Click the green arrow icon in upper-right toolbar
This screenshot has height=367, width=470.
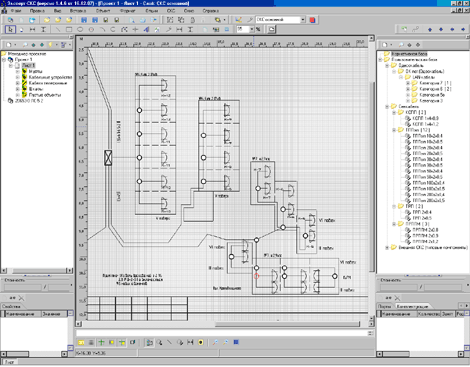404,29
